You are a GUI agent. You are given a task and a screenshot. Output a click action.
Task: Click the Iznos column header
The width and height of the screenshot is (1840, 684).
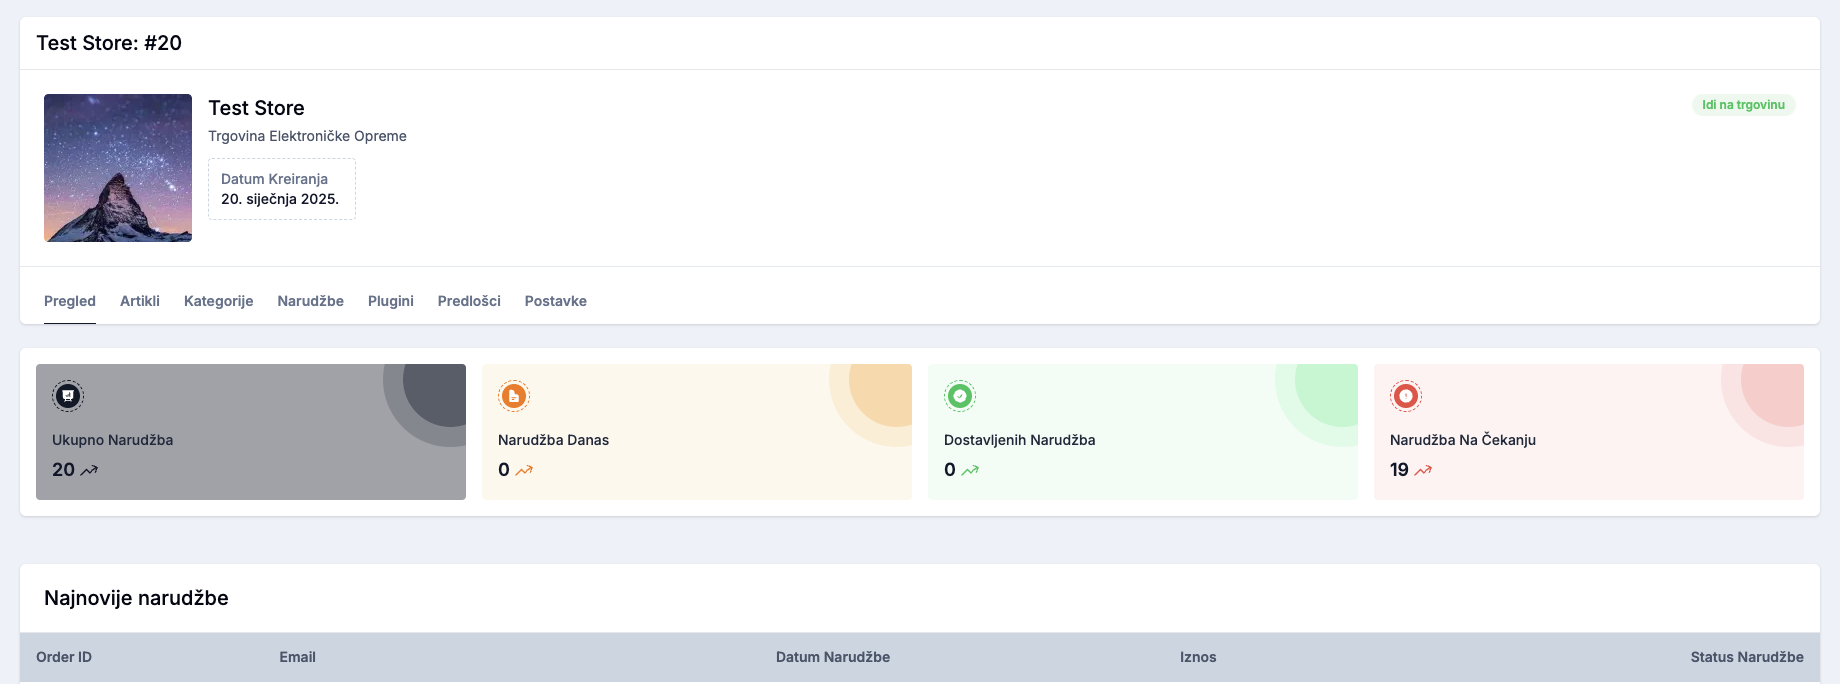(x=1198, y=657)
